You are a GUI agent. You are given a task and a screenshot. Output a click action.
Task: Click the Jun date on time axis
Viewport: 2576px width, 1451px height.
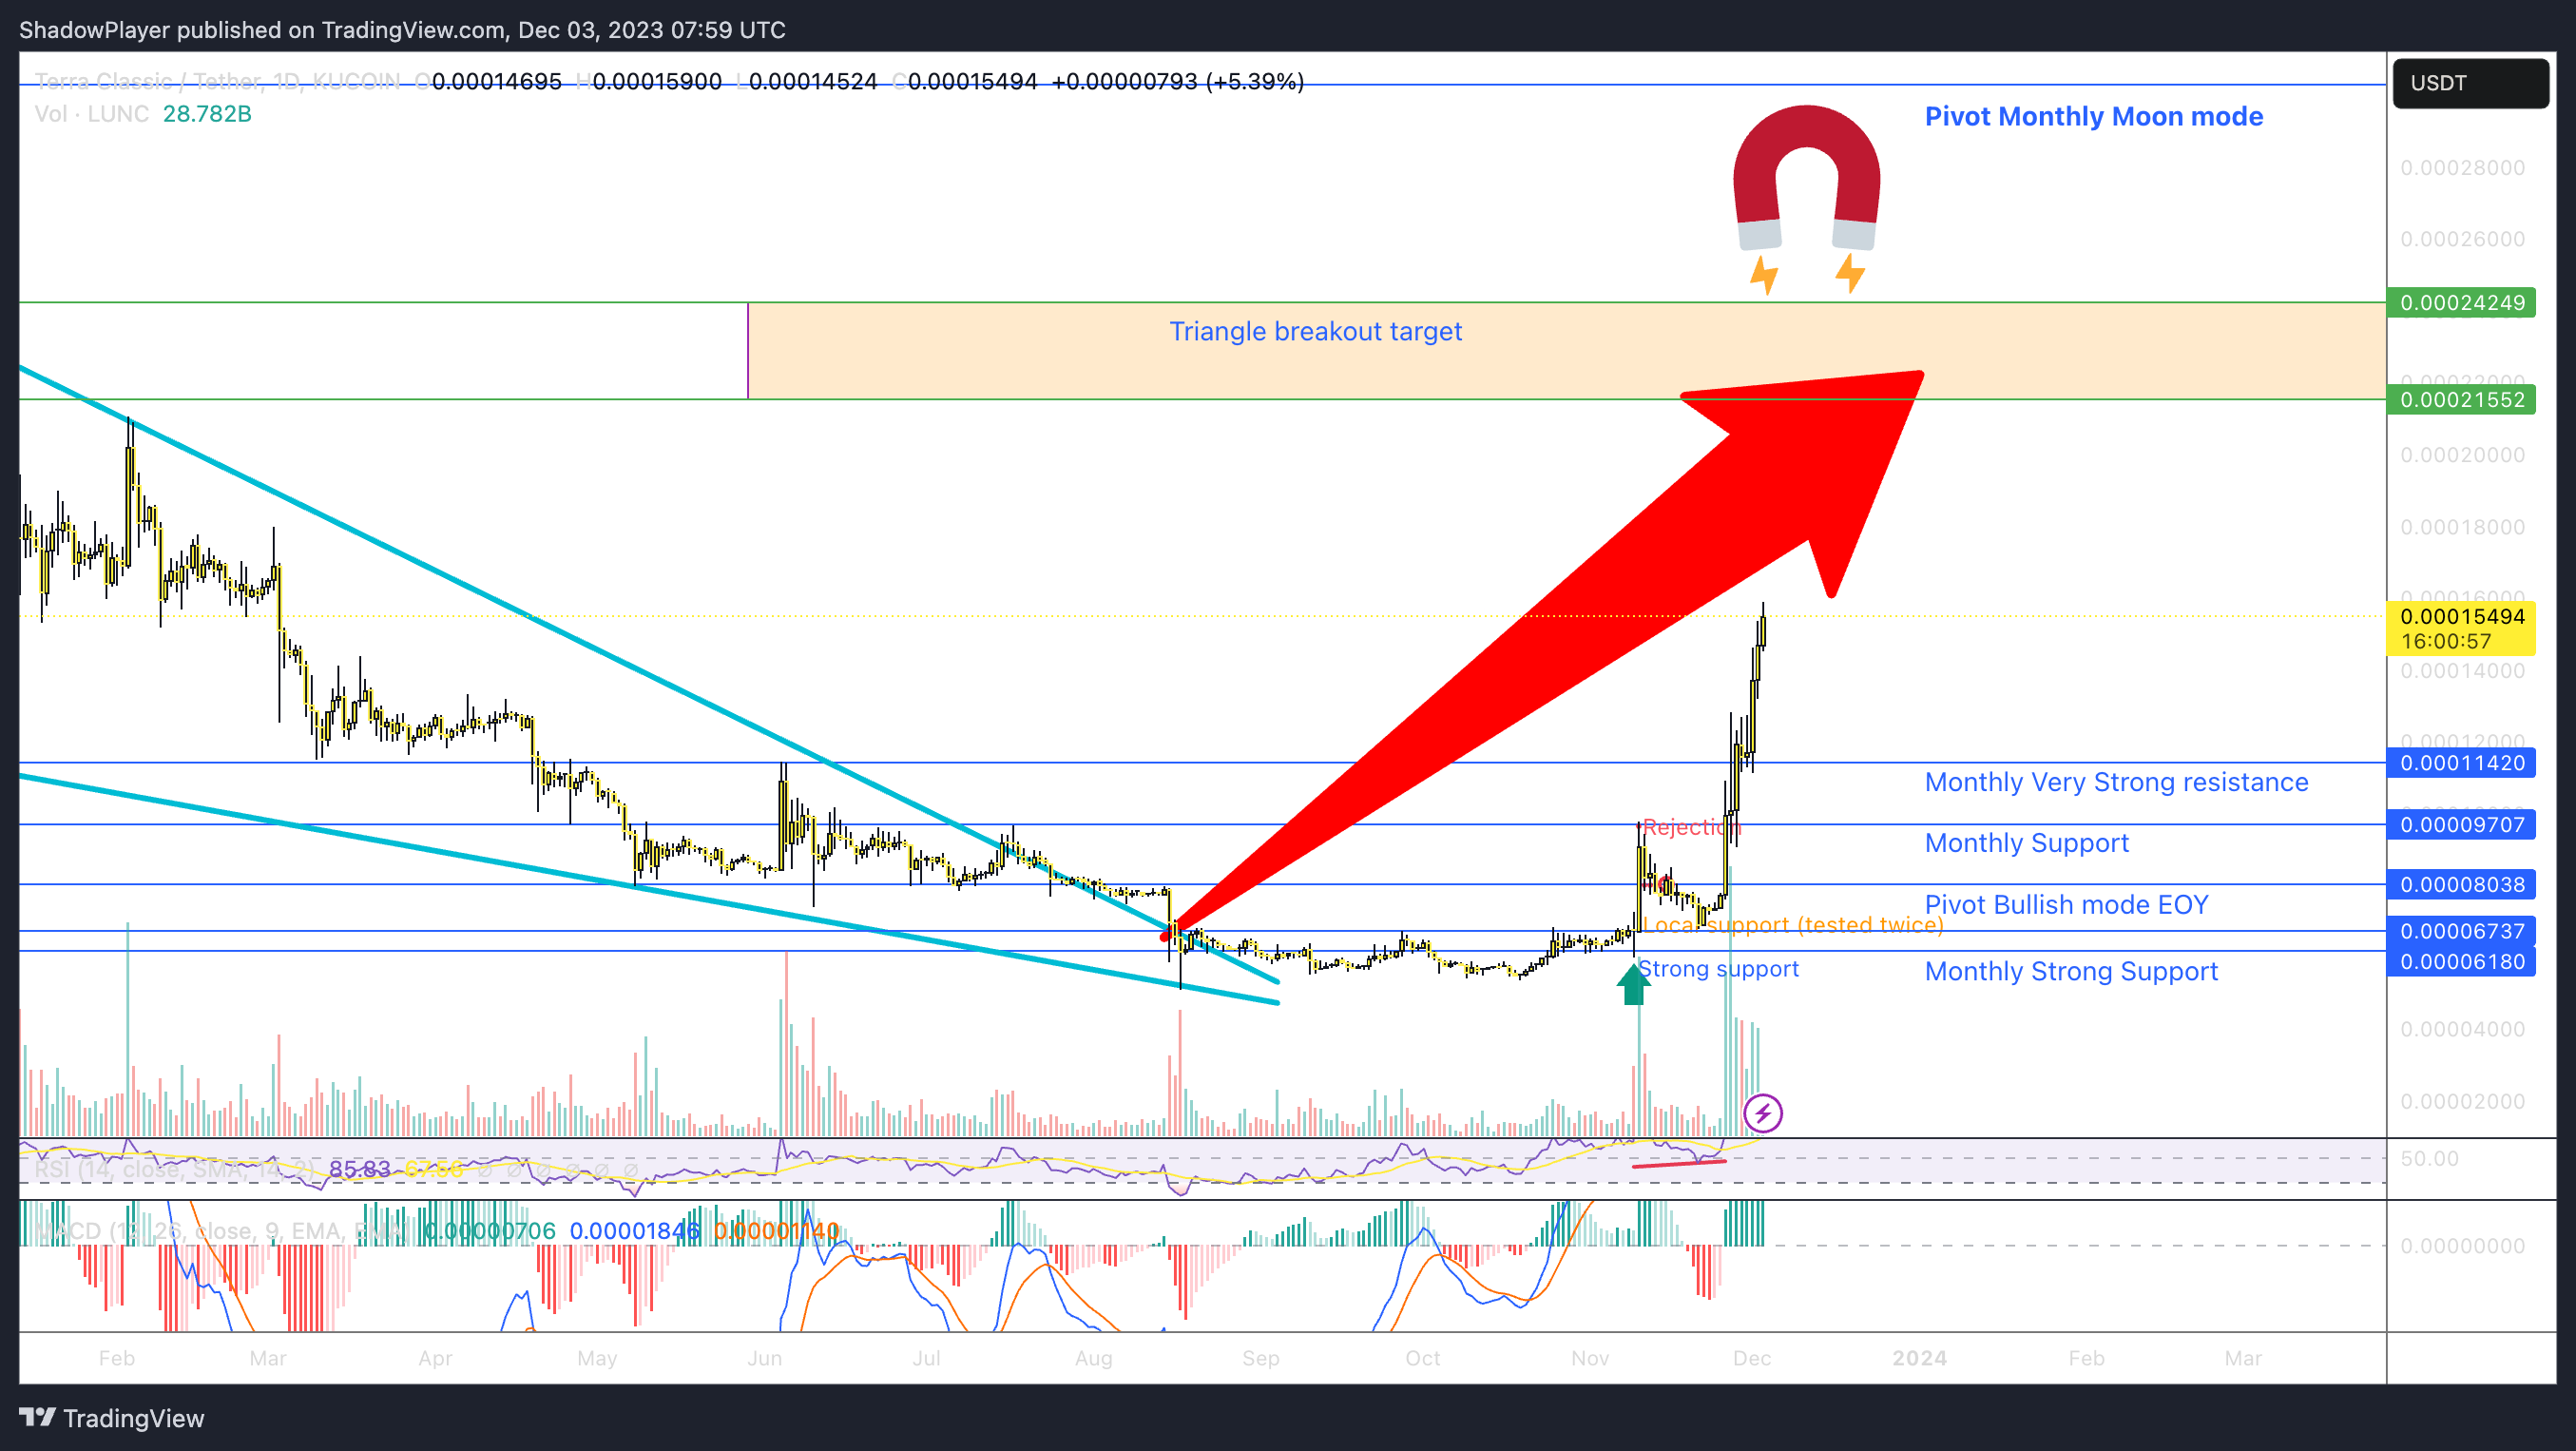click(764, 1358)
